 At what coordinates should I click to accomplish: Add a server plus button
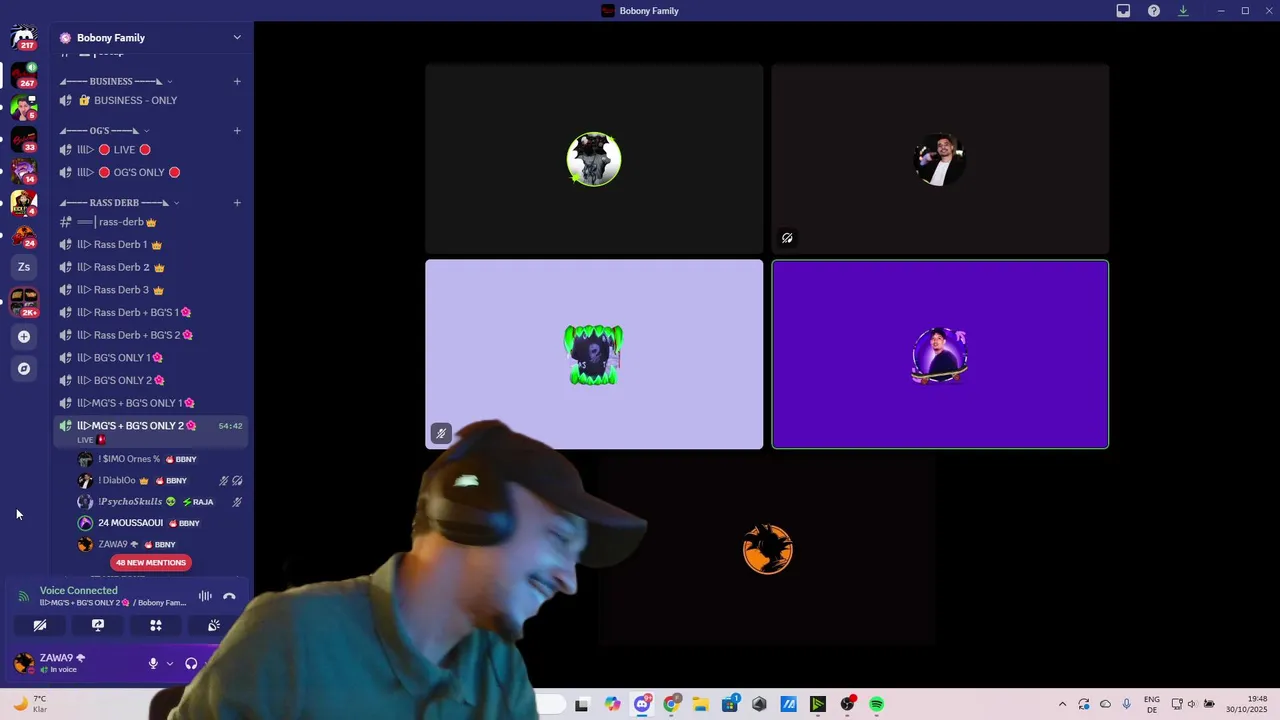pos(24,337)
